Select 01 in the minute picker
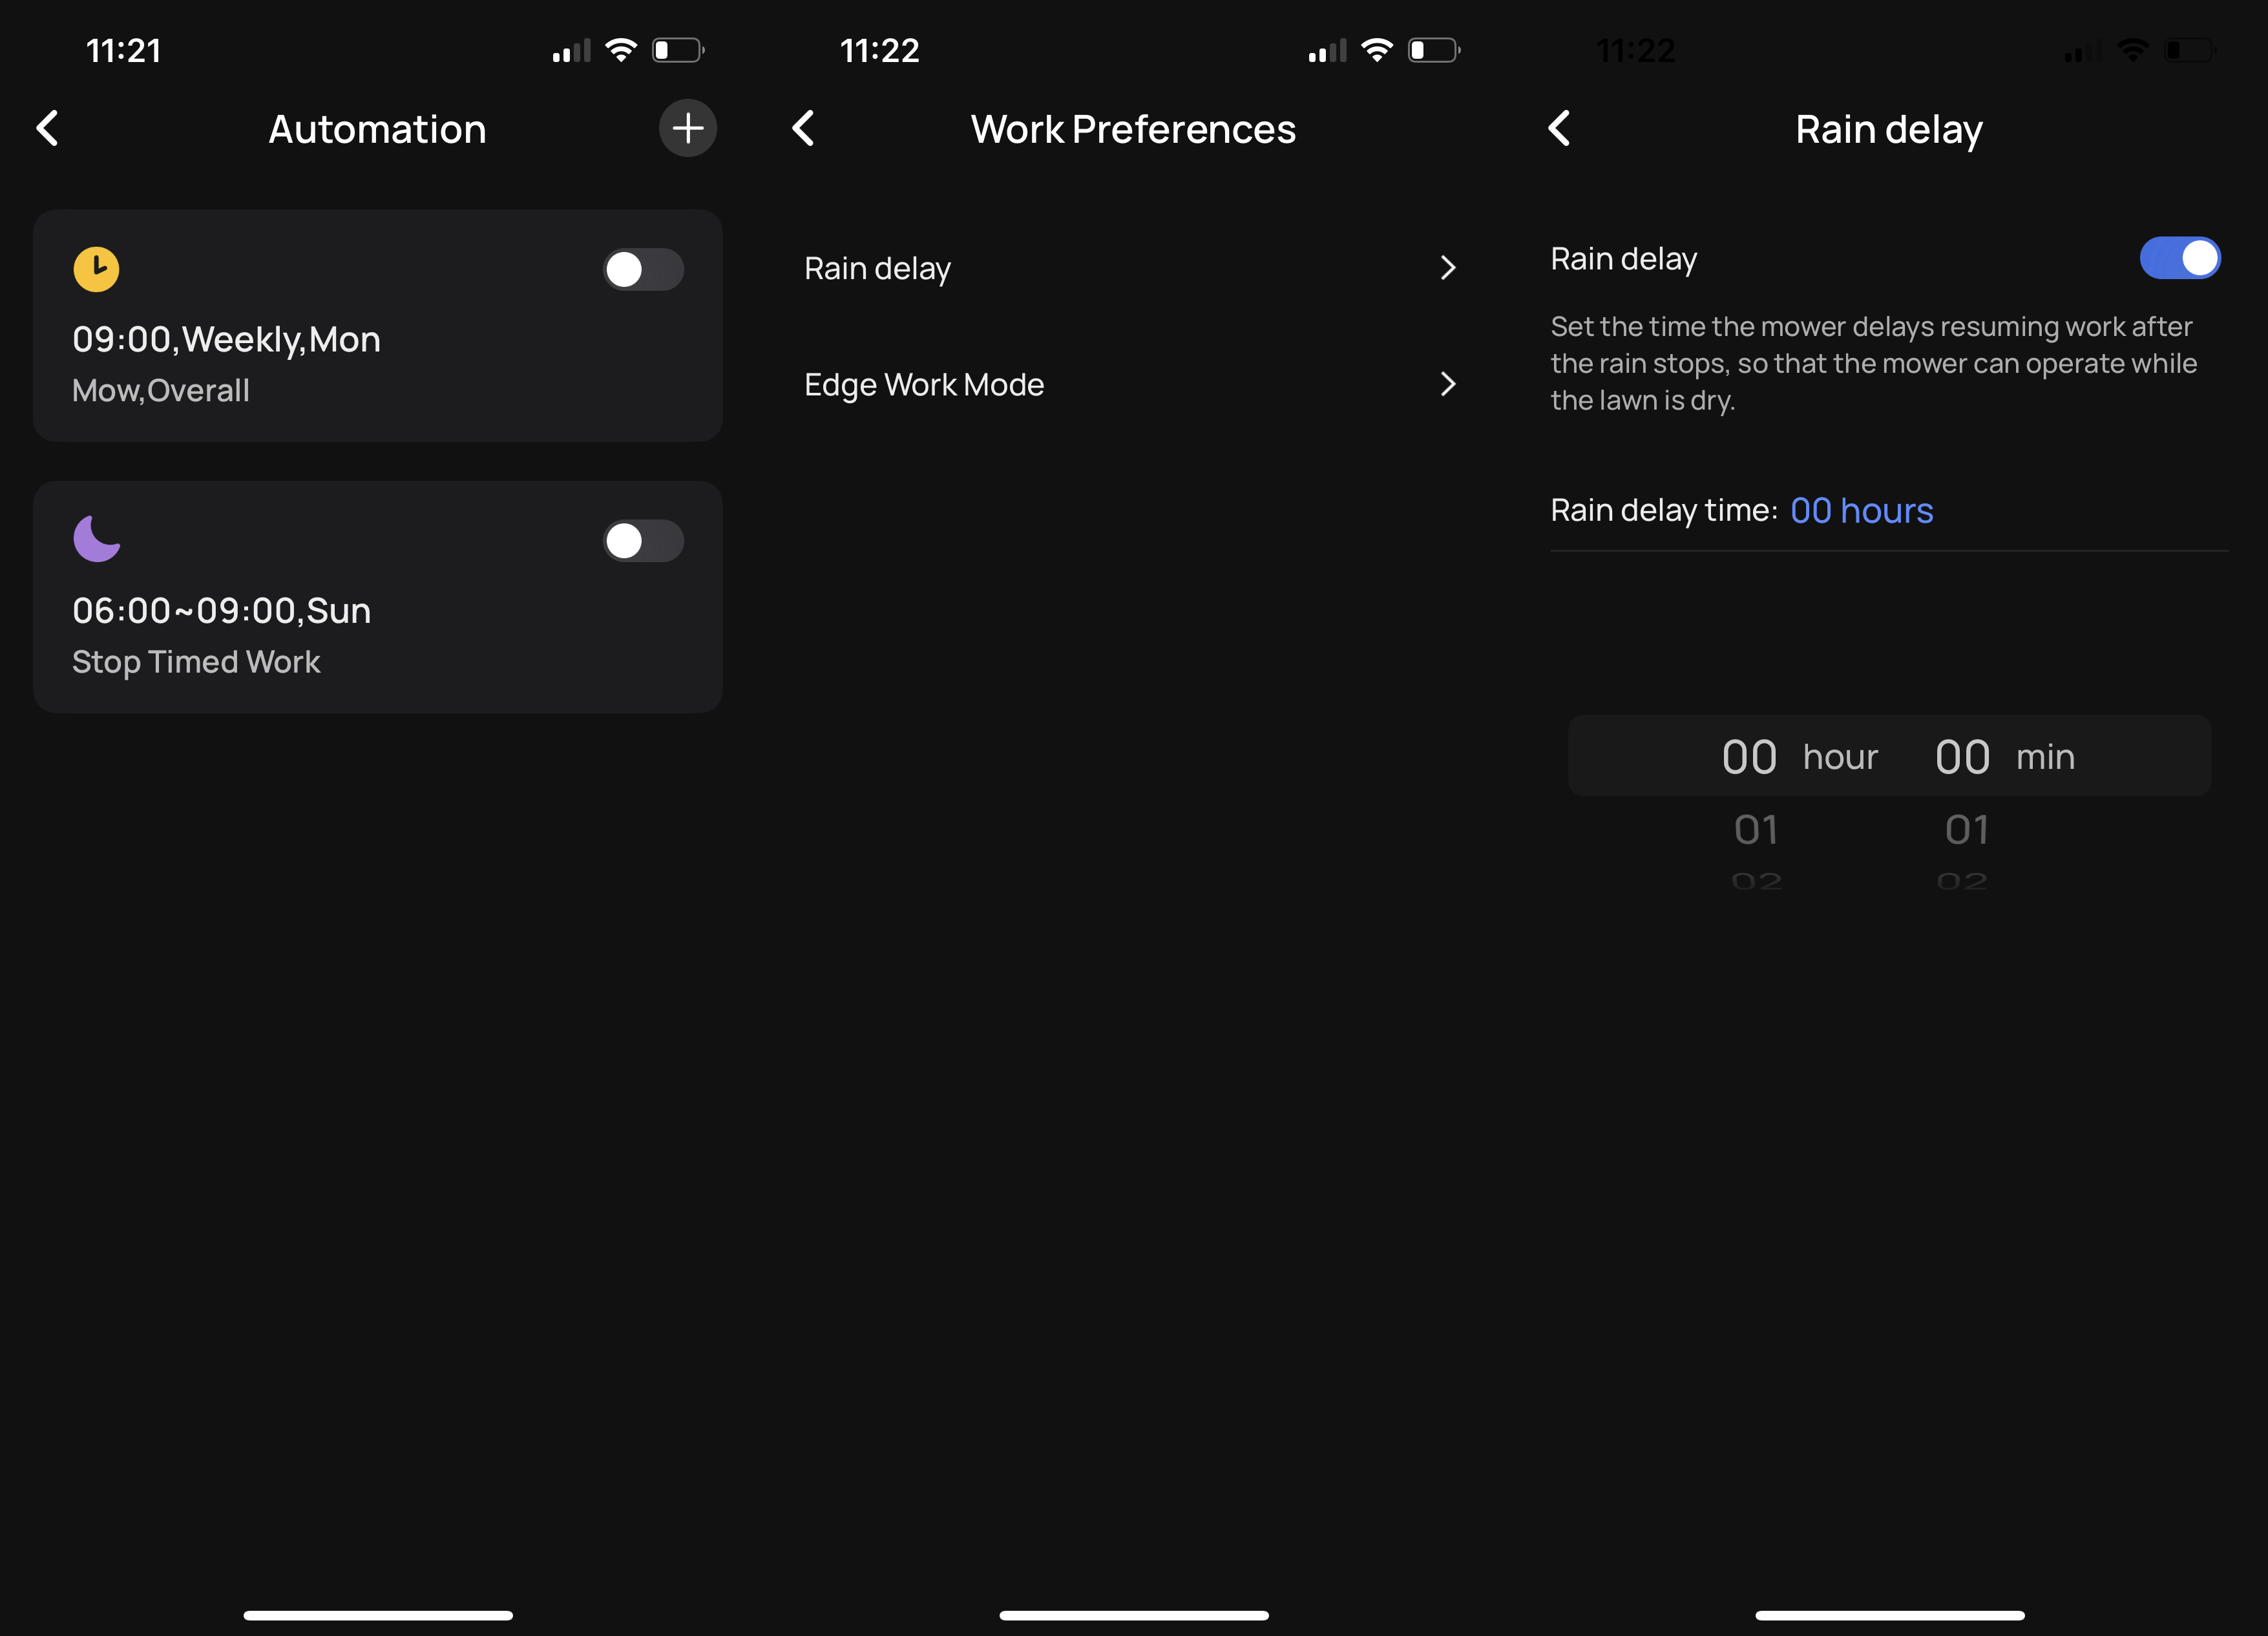2268x1636 pixels. point(1967,830)
